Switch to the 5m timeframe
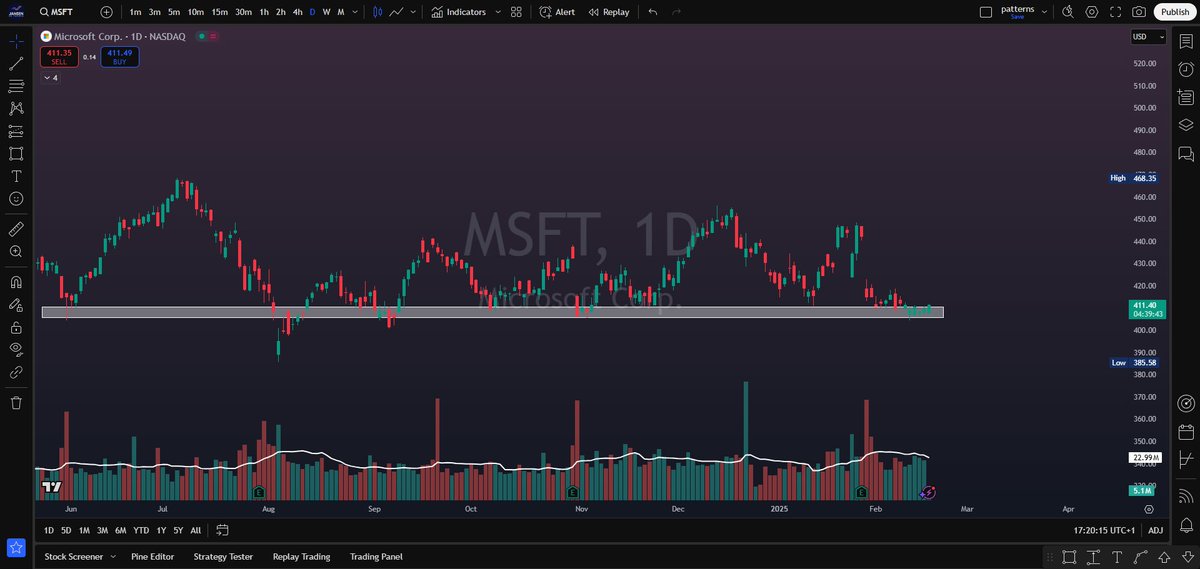 tap(174, 12)
